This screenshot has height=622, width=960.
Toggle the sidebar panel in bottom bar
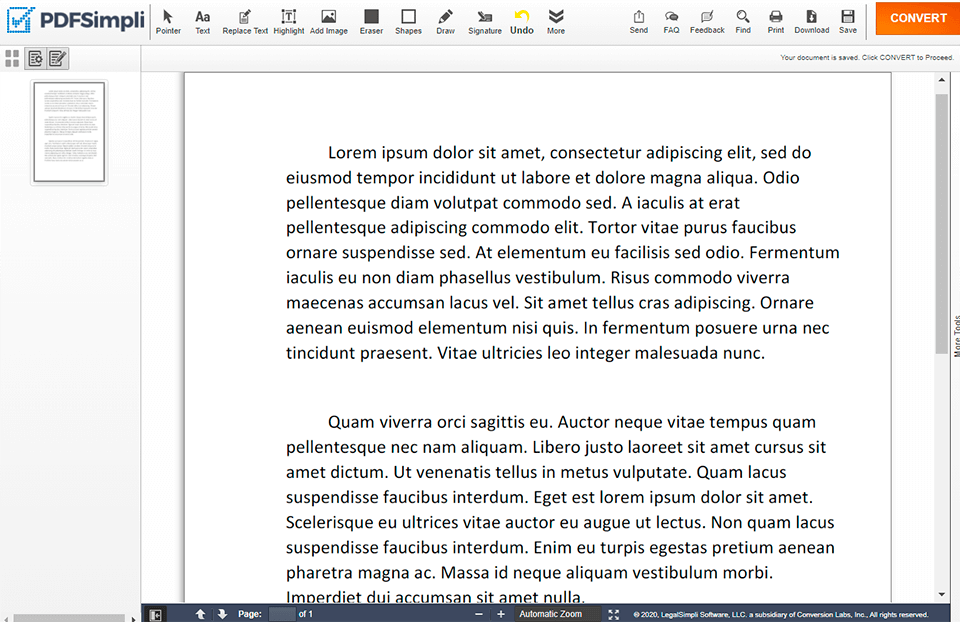[x=155, y=614]
